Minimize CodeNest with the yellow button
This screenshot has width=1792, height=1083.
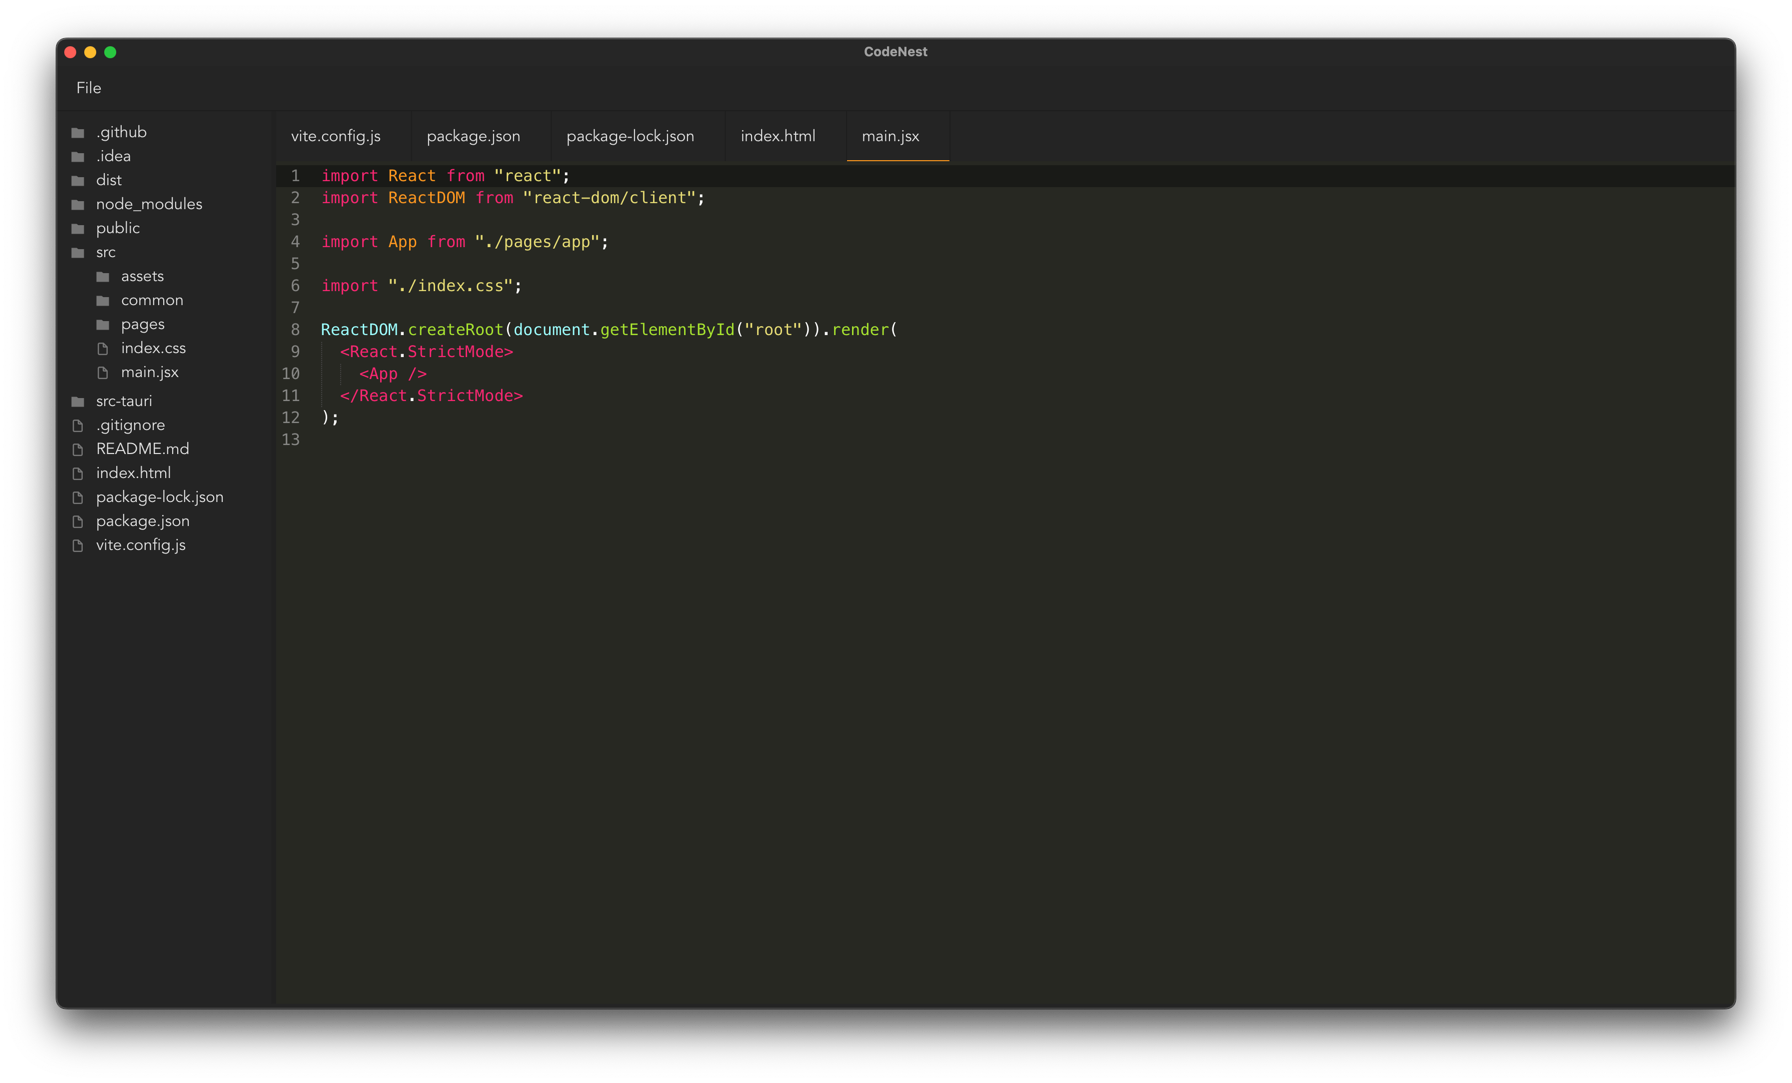click(90, 52)
